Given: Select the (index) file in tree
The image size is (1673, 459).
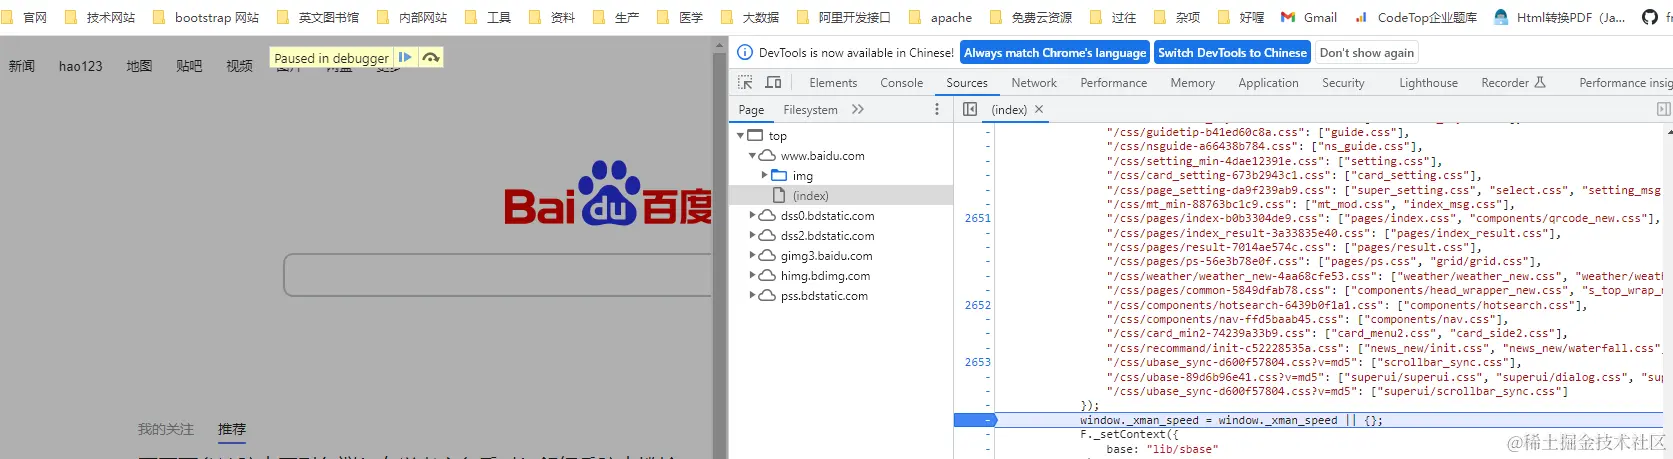Looking at the screenshot, I should [x=841, y=196].
